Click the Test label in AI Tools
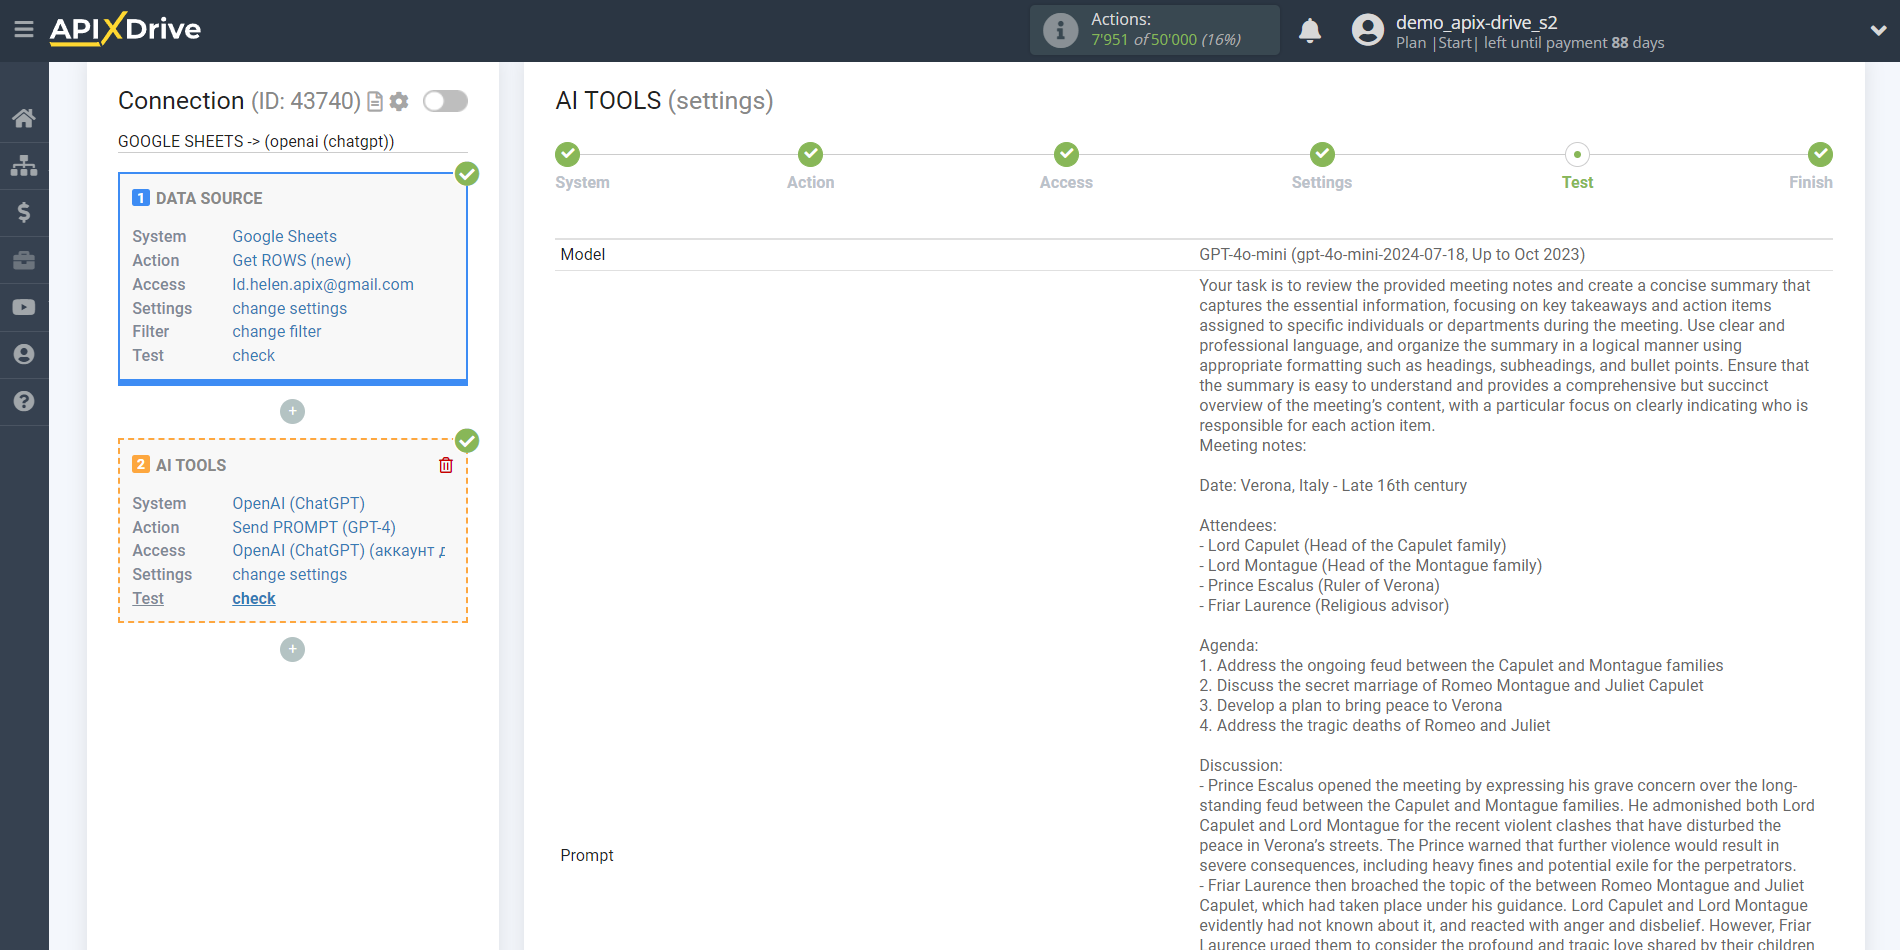The height and width of the screenshot is (950, 1900). click(148, 598)
